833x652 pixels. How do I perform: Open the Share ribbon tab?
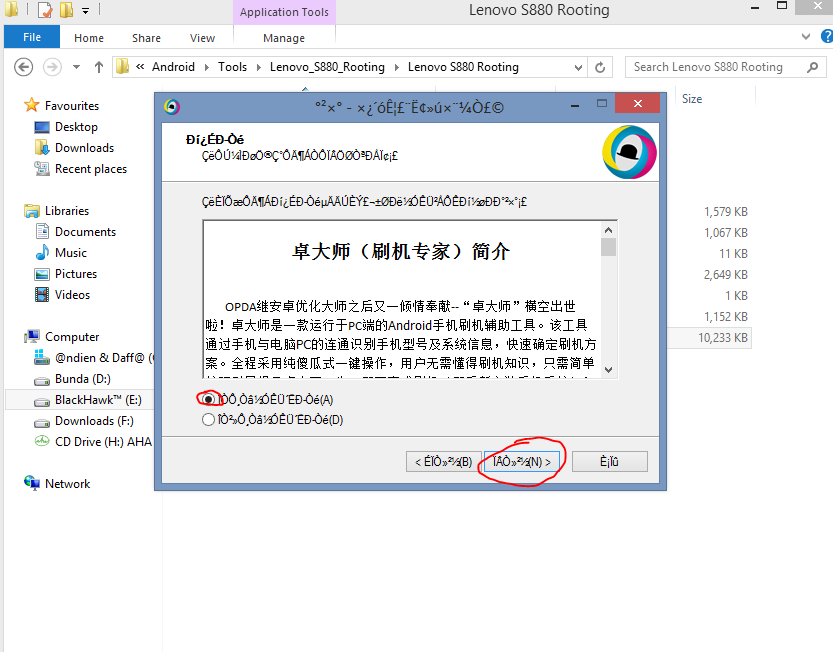click(x=146, y=38)
